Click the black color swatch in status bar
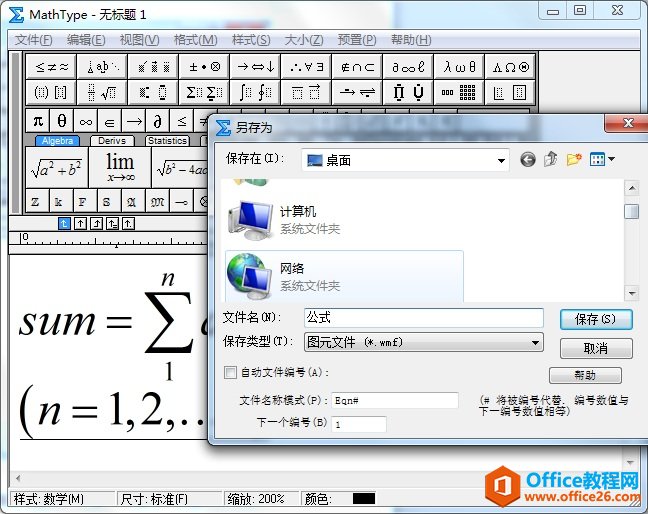Viewport: 648px width, 514px height. click(364, 498)
